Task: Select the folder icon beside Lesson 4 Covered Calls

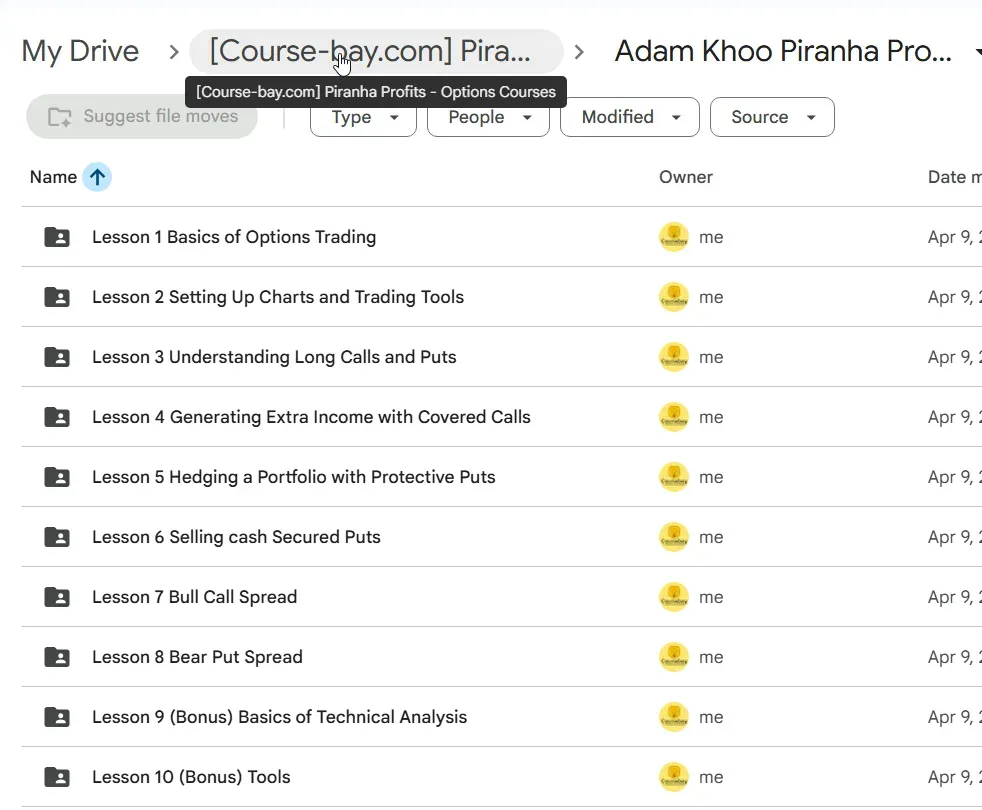Action: pyautogui.click(x=57, y=417)
